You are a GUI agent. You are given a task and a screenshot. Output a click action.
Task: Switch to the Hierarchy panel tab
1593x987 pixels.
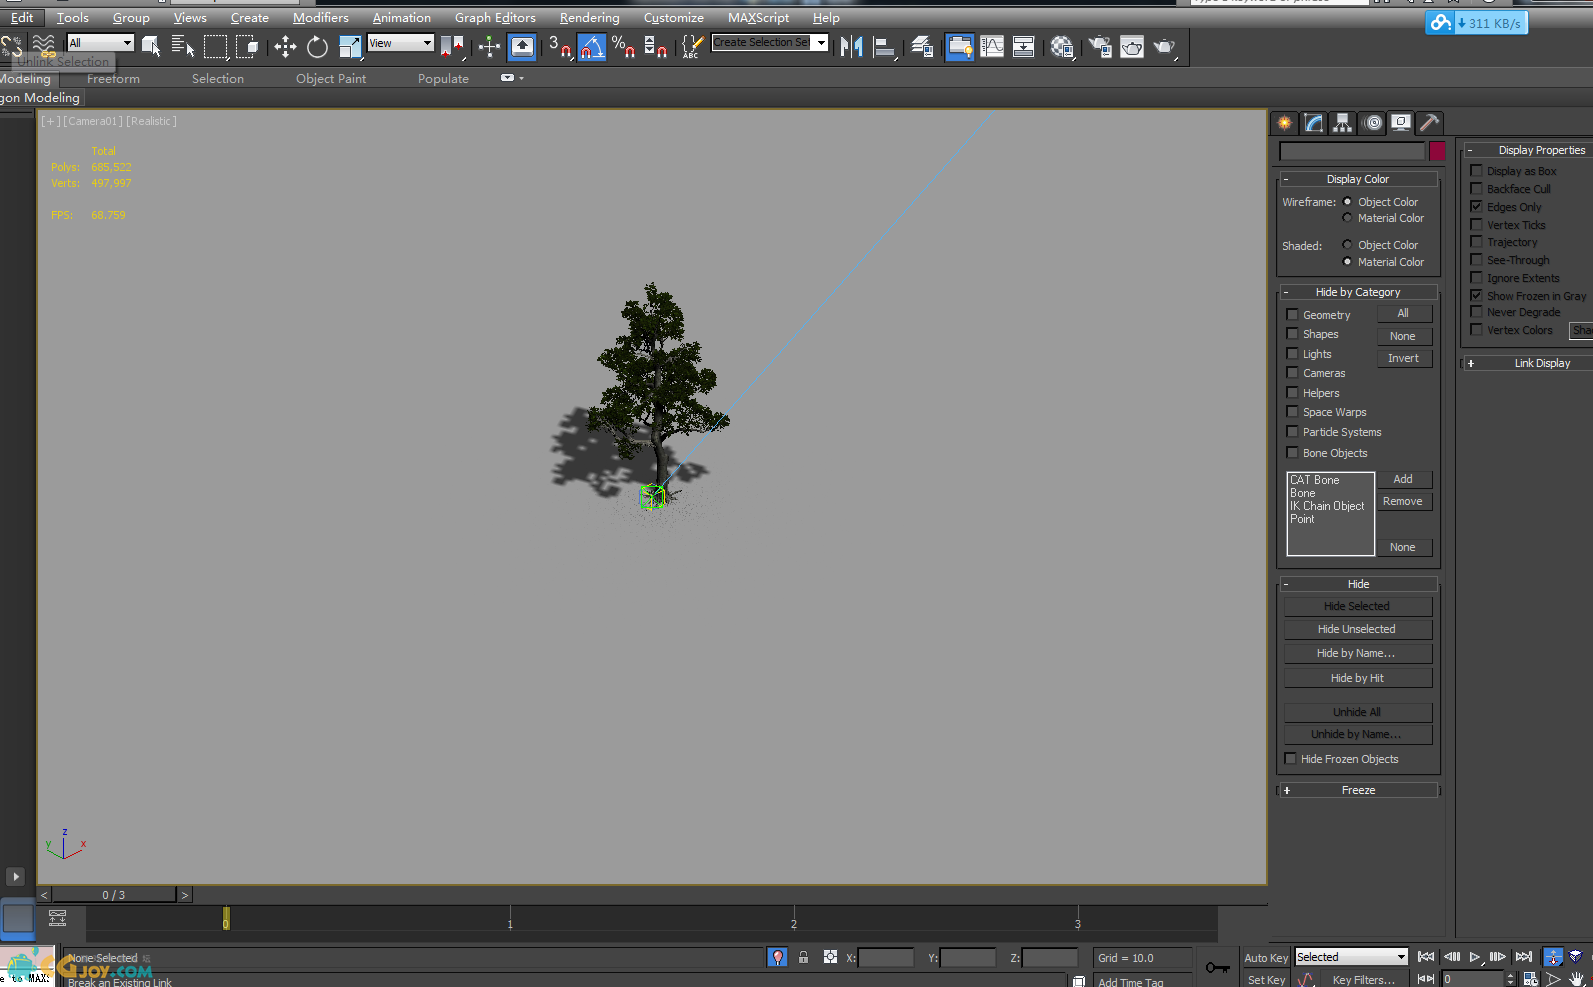[x=1343, y=123]
